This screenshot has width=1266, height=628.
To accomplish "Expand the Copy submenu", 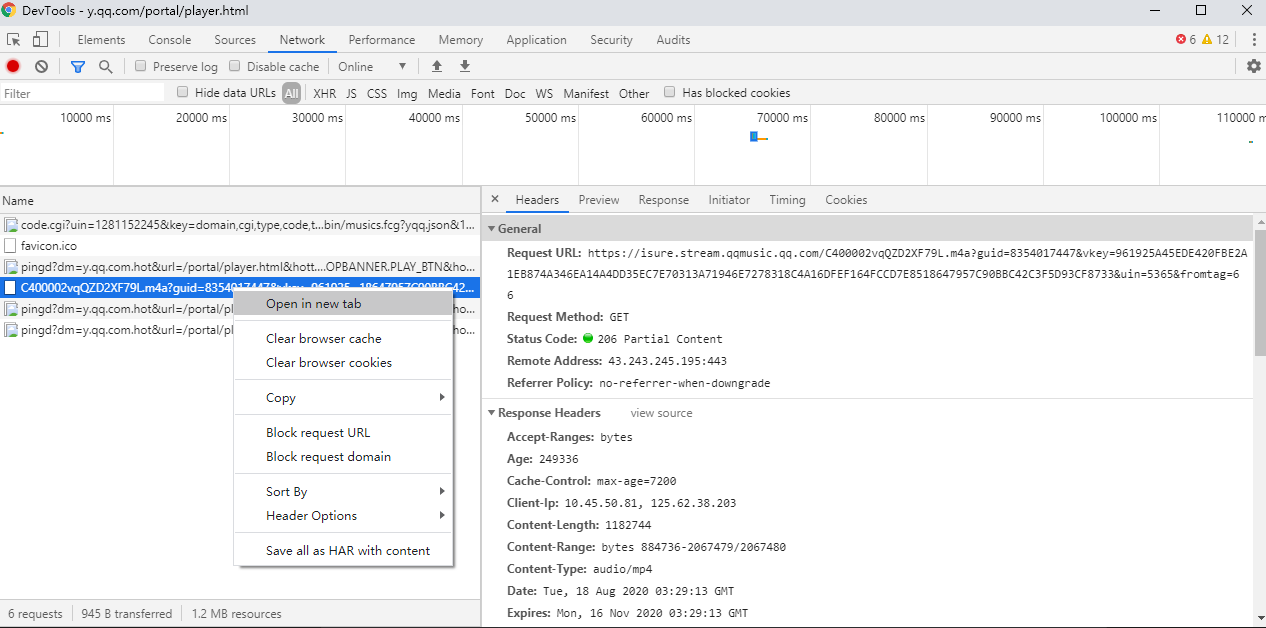I will coord(343,398).
